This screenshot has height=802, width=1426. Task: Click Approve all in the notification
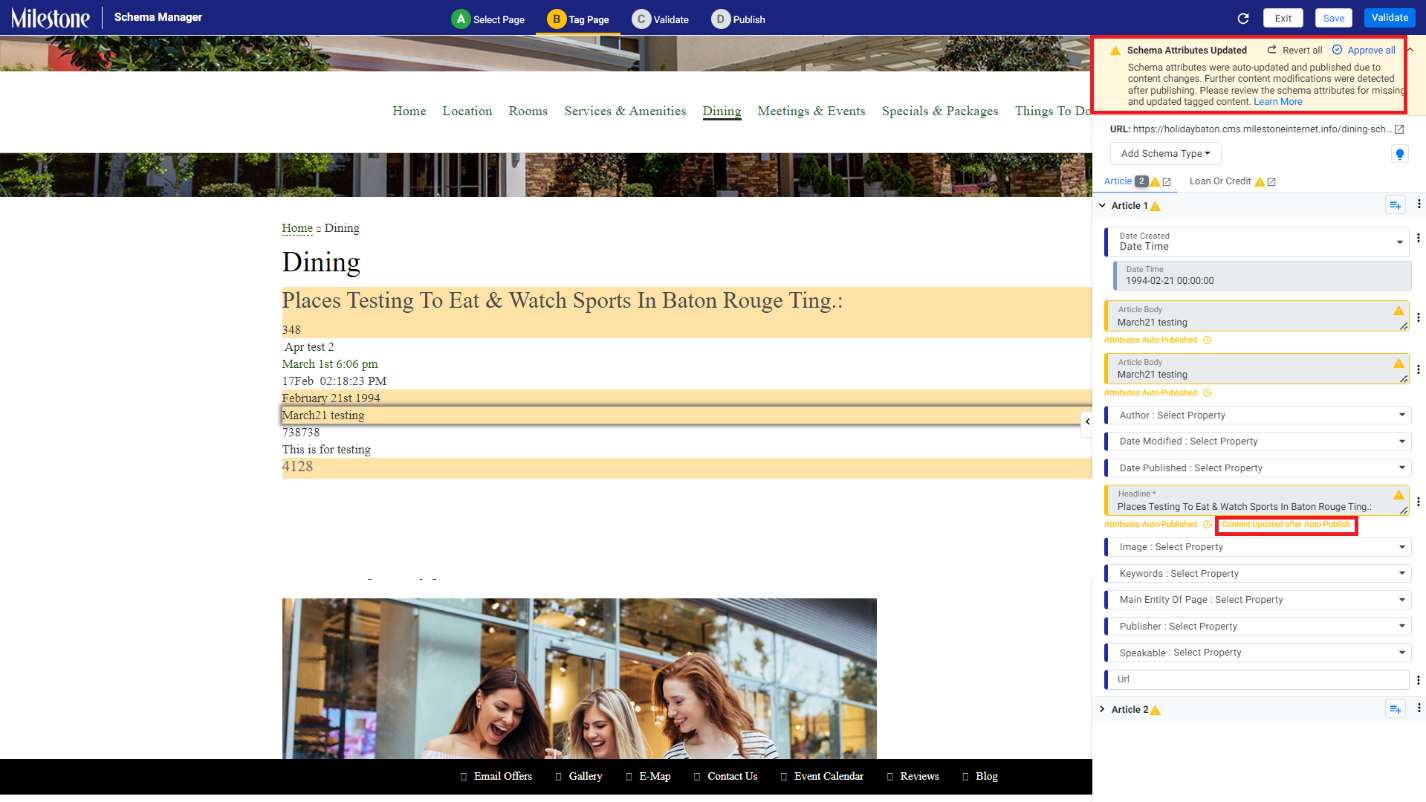1364,50
